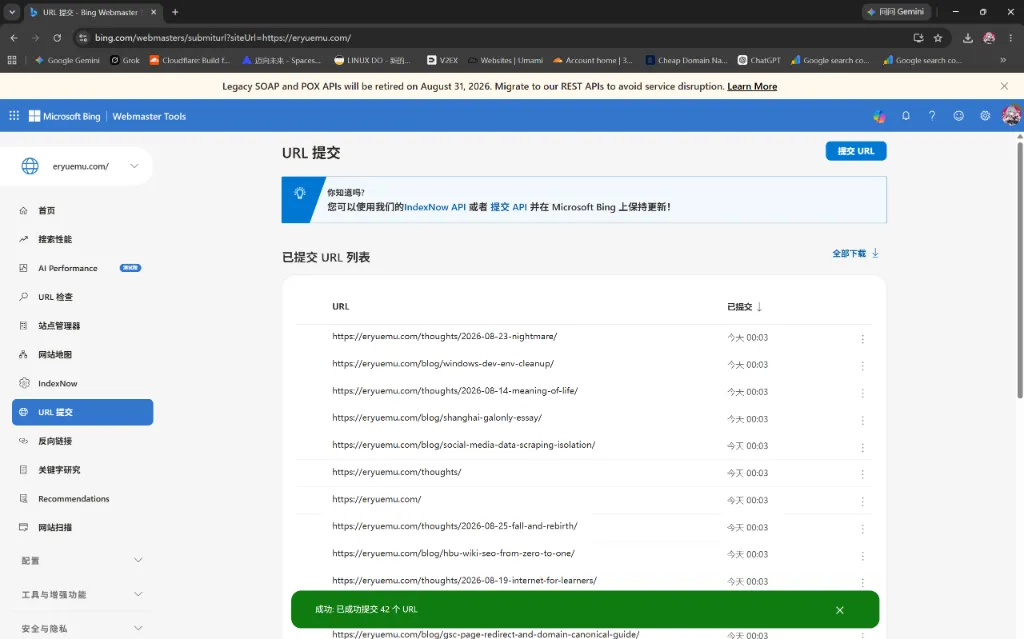Click the hbu-wiki-seo-from-zero-to-one URL text

click(x=453, y=553)
